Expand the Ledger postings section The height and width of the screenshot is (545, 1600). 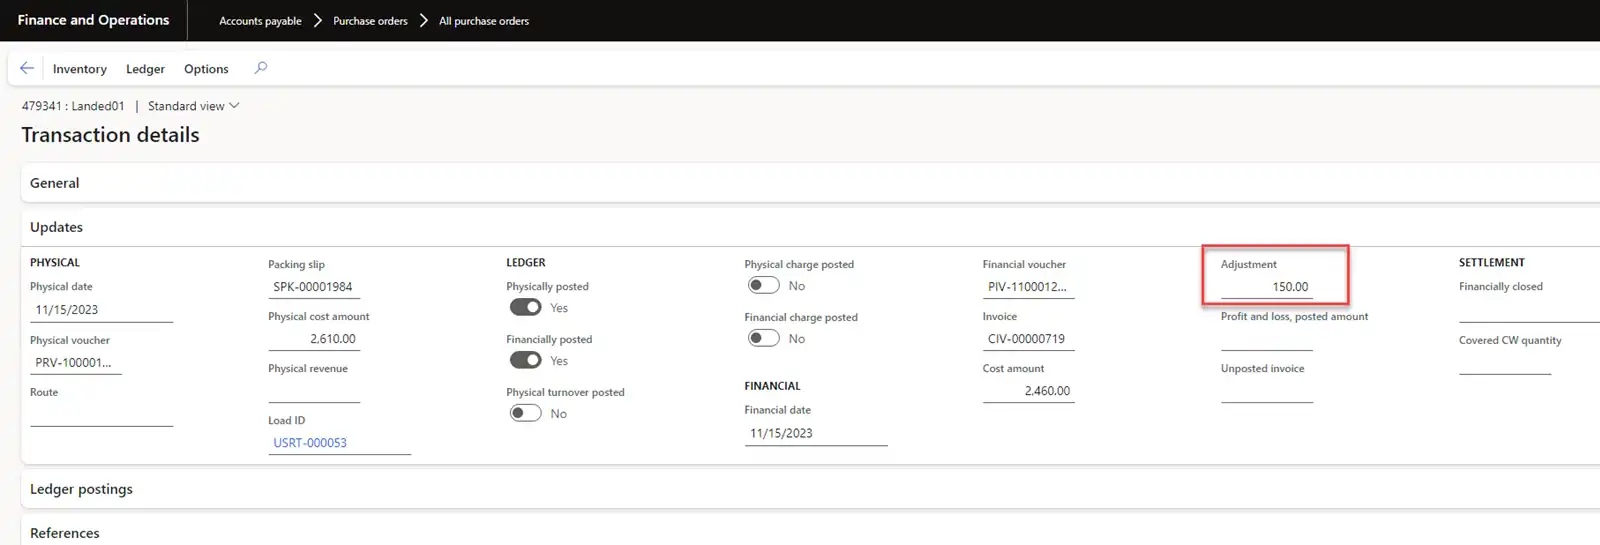(x=81, y=489)
